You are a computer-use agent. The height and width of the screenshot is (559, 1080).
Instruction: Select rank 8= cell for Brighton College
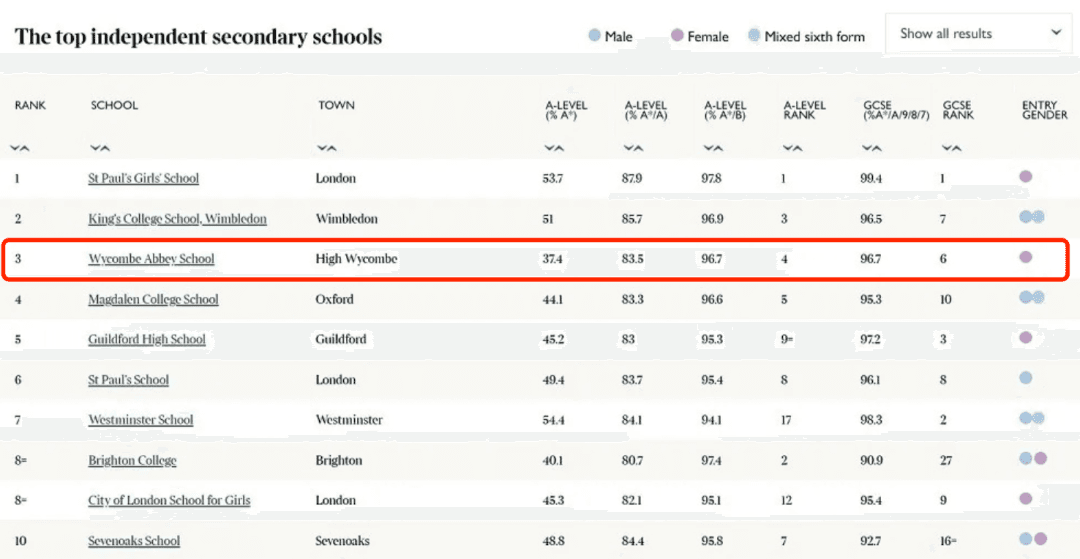(x=21, y=461)
